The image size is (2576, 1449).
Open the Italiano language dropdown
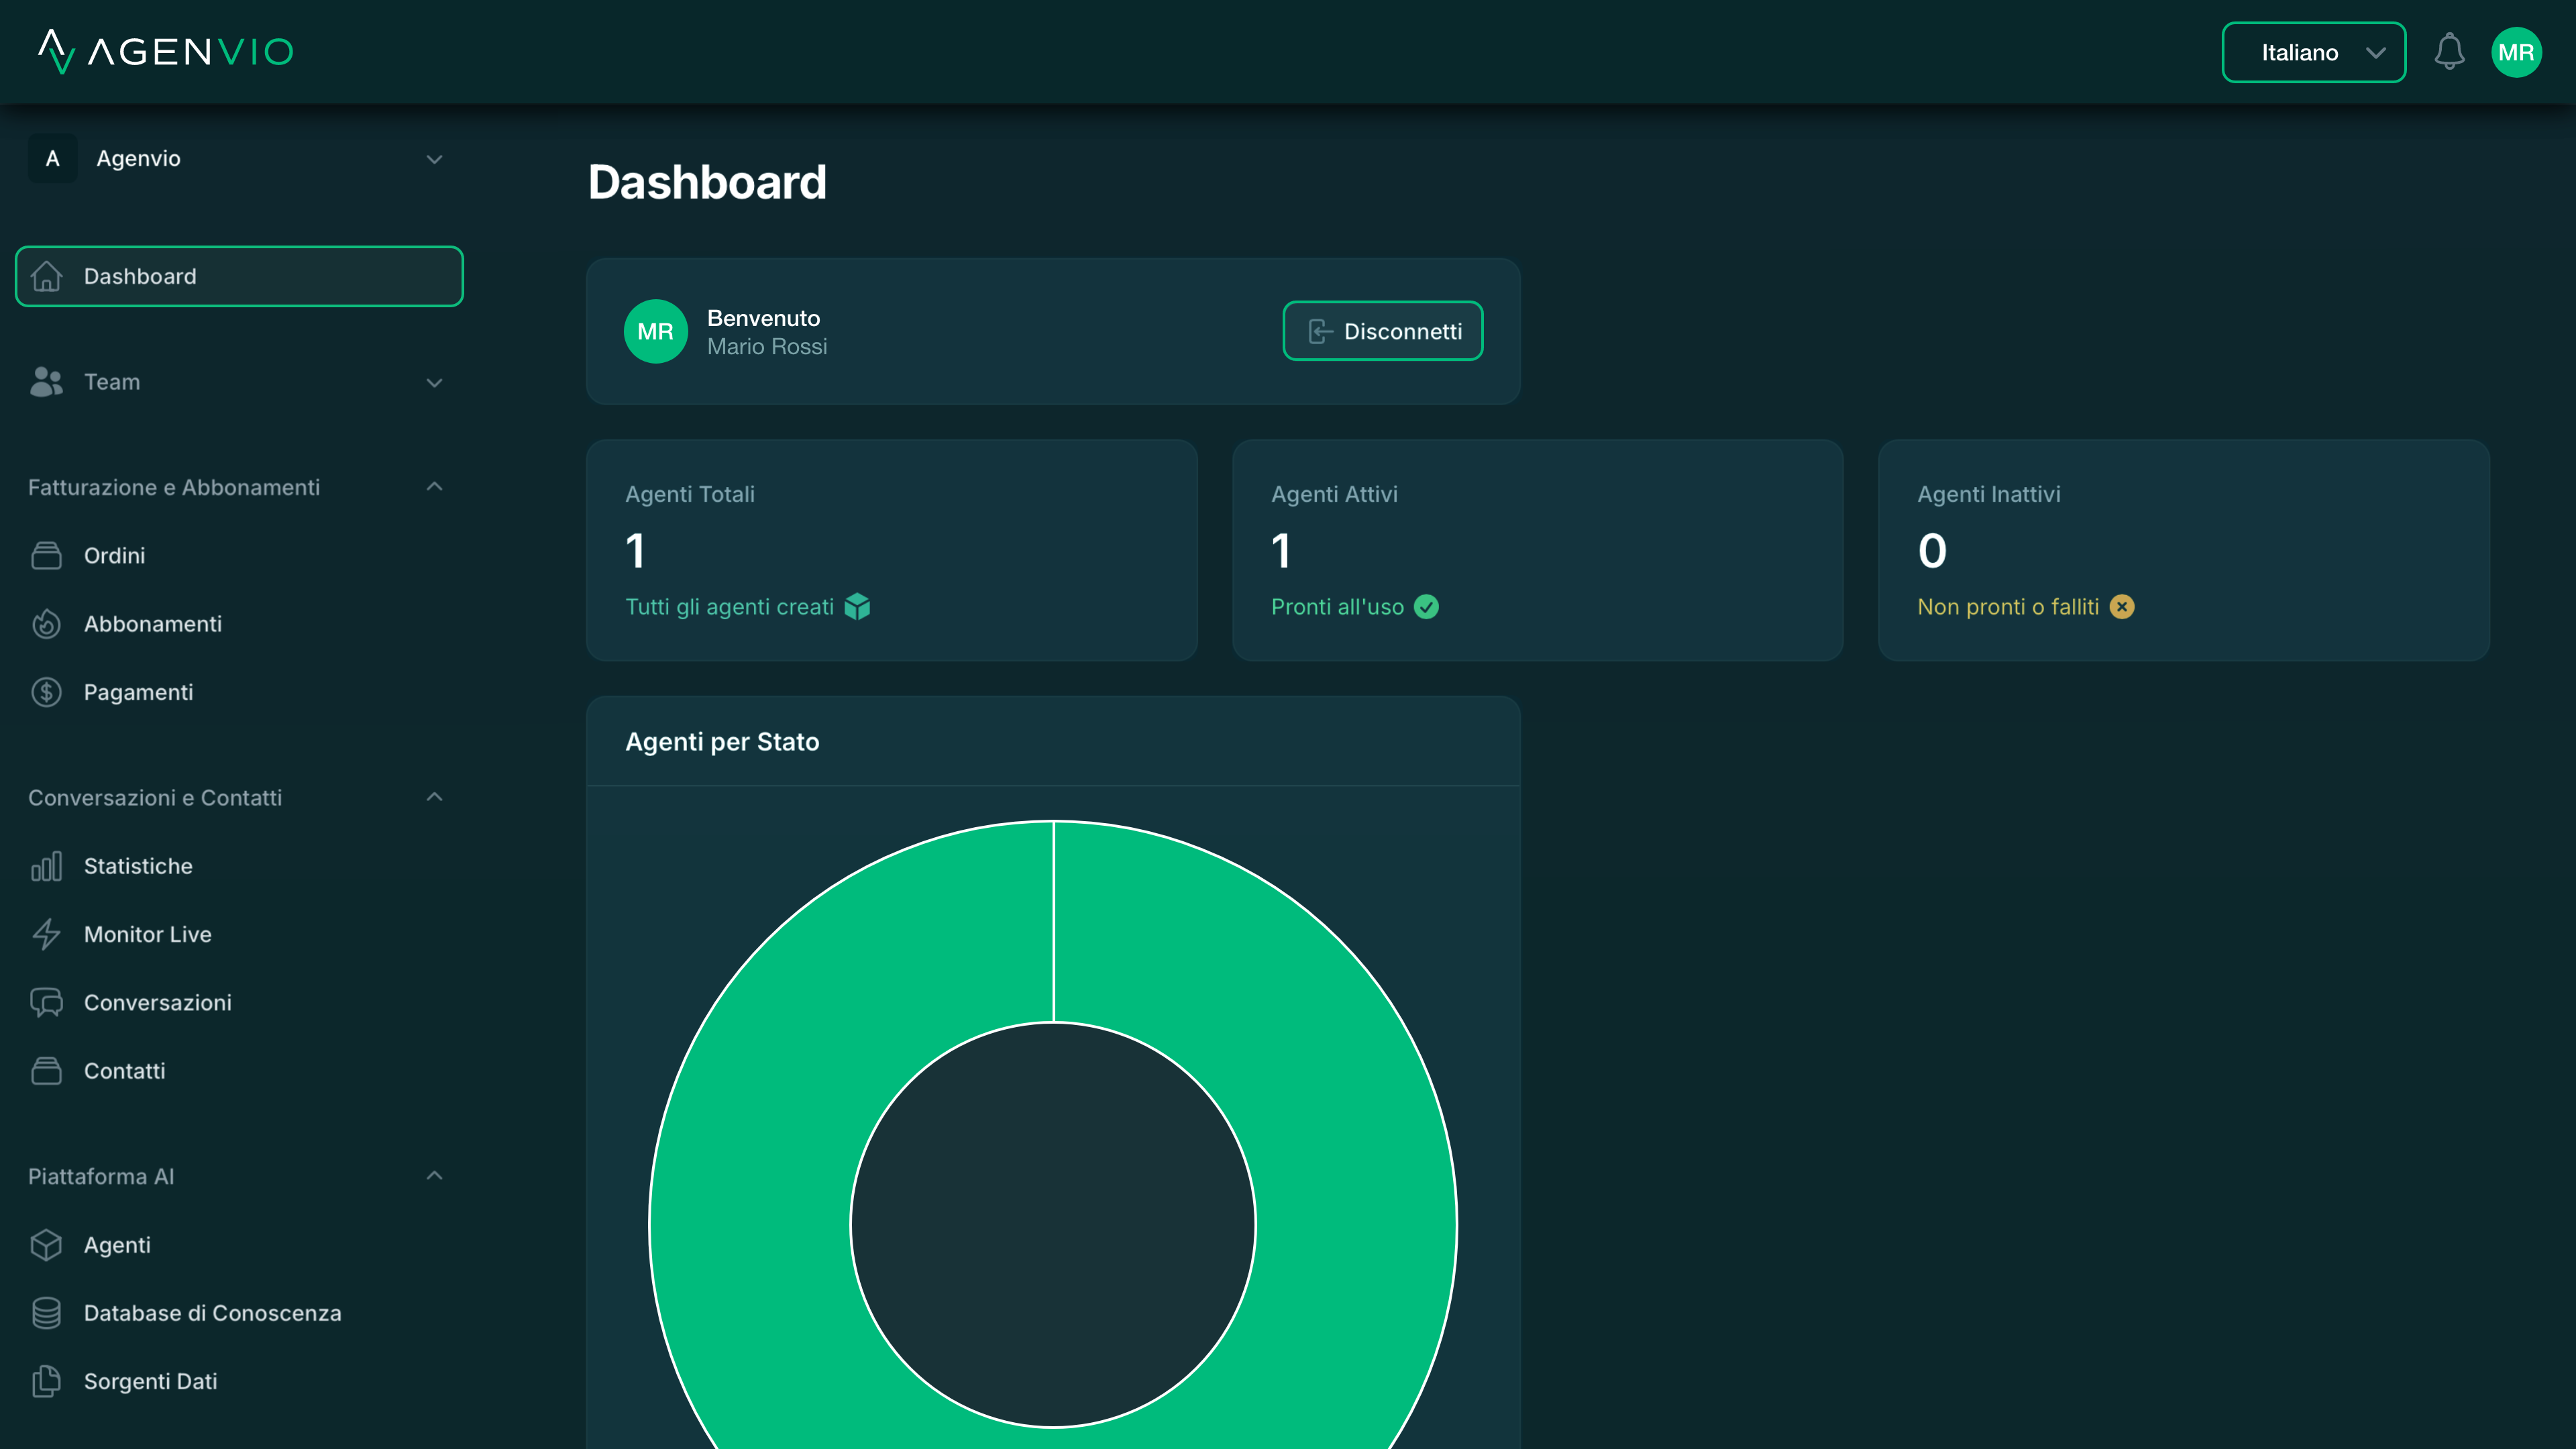2313,52
